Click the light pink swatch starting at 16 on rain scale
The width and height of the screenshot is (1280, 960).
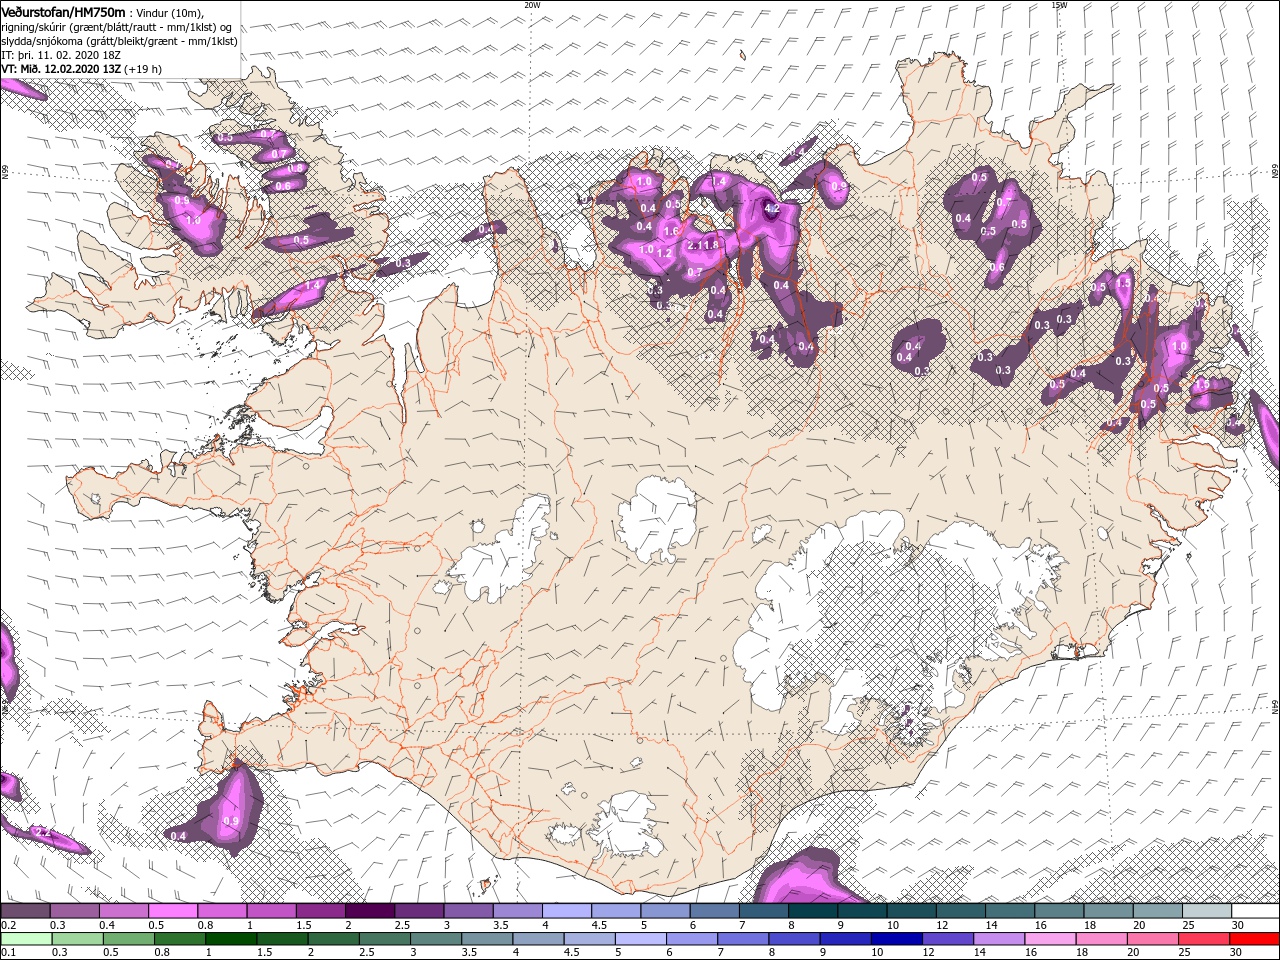(x=1049, y=939)
